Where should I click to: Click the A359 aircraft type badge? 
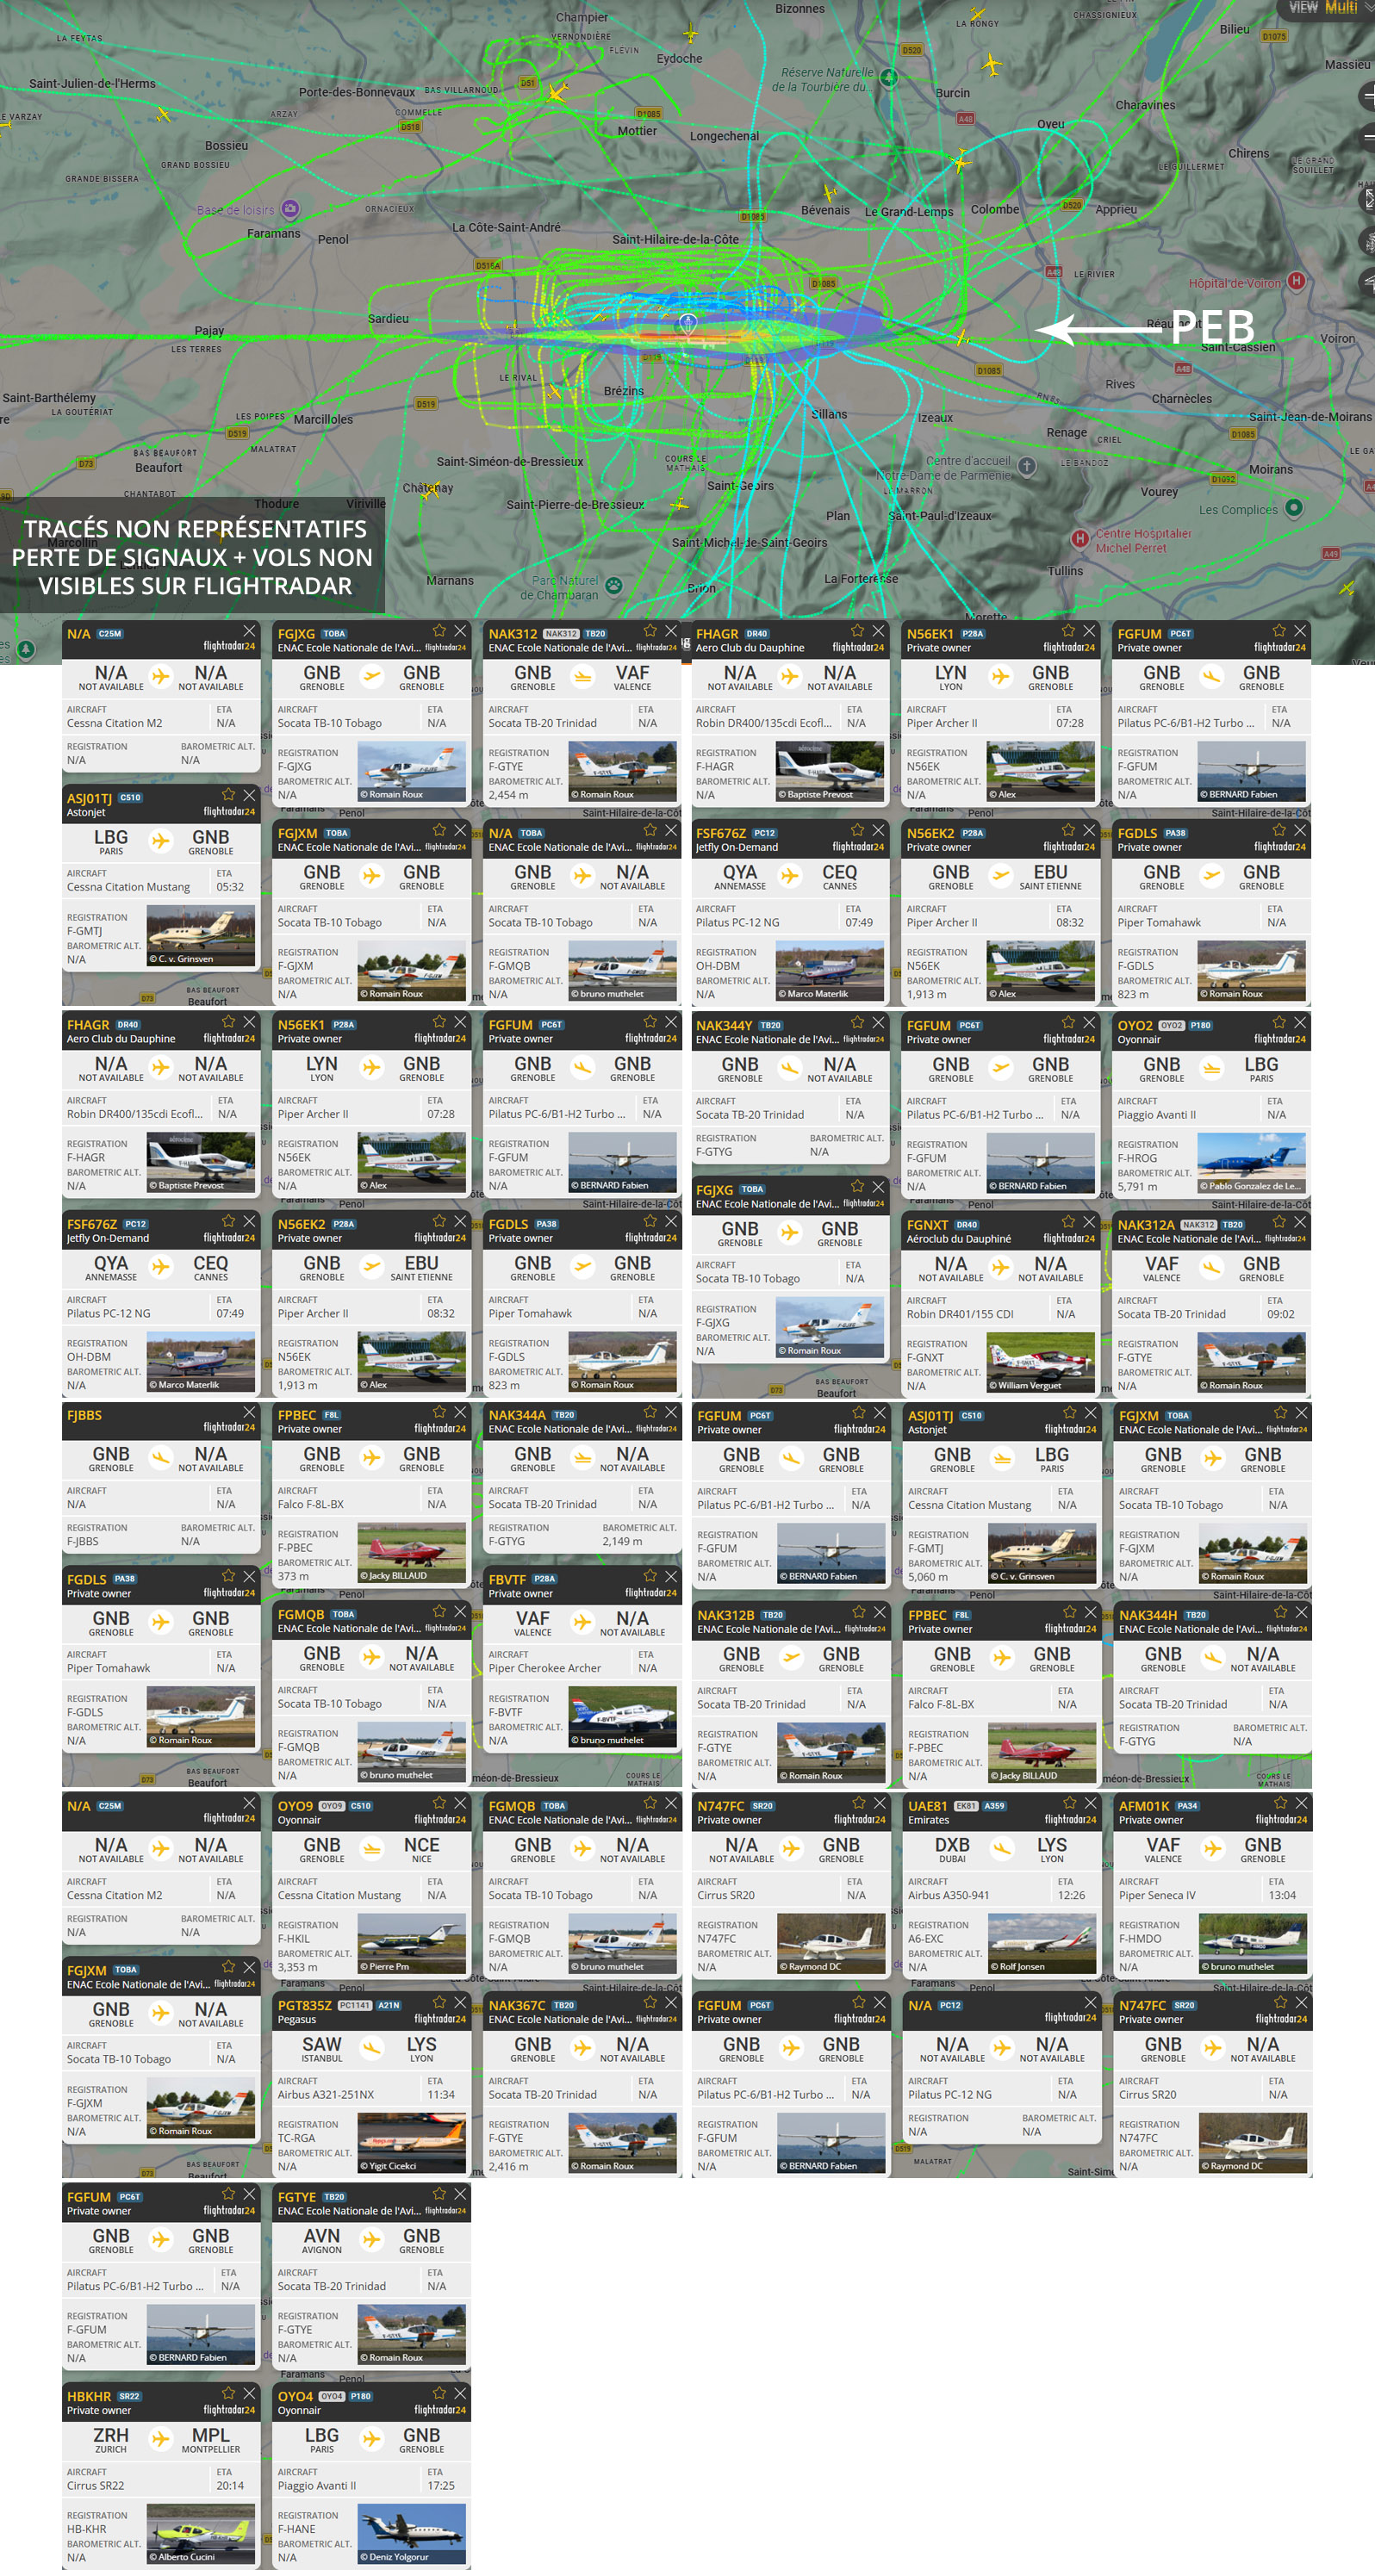tap(995, 1806)
